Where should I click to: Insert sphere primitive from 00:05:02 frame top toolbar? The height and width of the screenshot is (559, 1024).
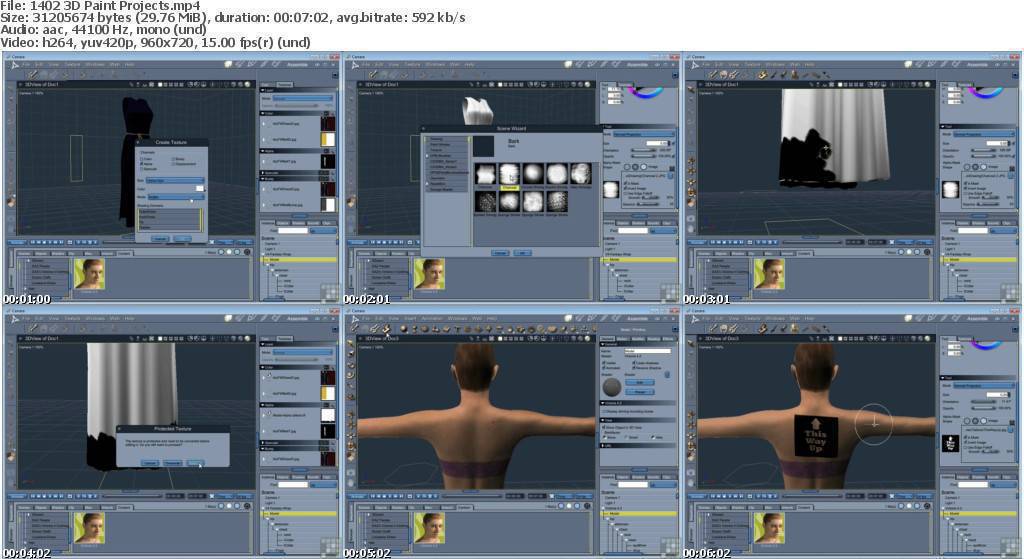pos(404,328)
